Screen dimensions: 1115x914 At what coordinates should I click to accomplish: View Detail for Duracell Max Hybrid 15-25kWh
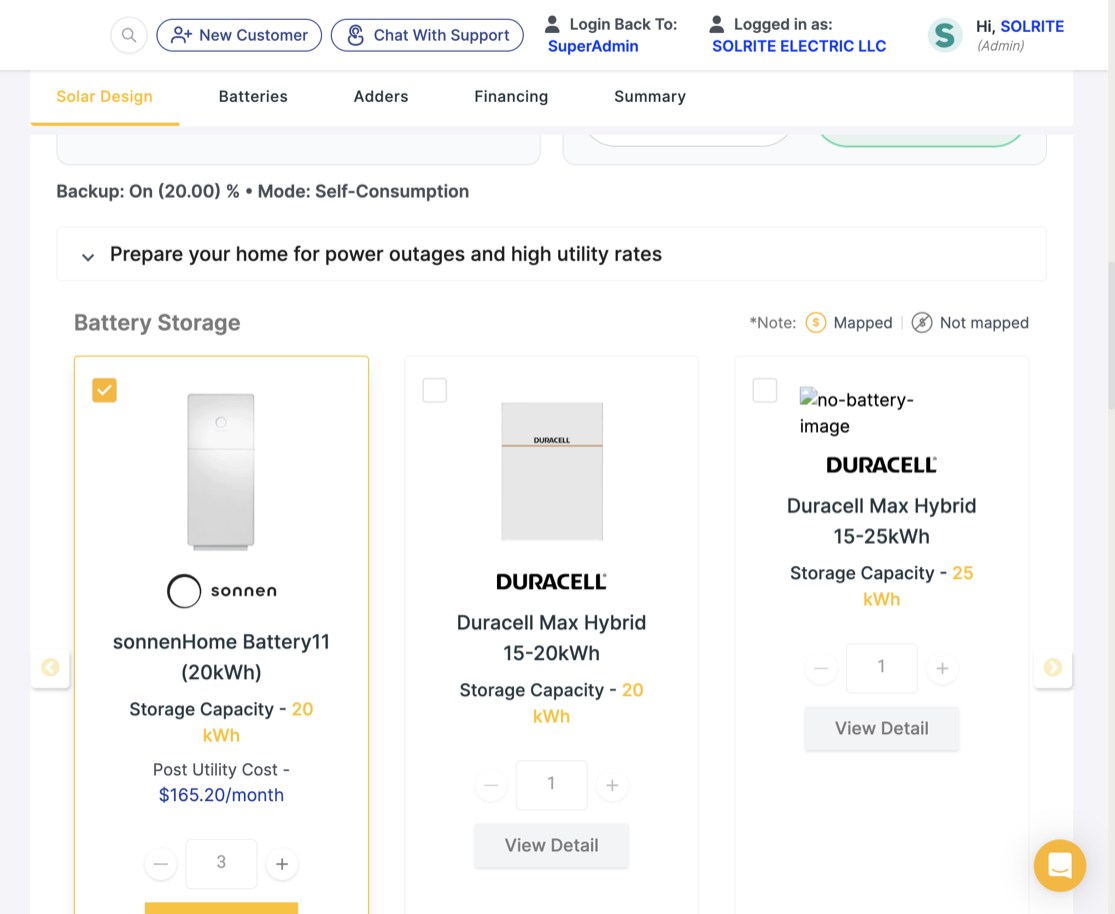click(x=882, y=728)
